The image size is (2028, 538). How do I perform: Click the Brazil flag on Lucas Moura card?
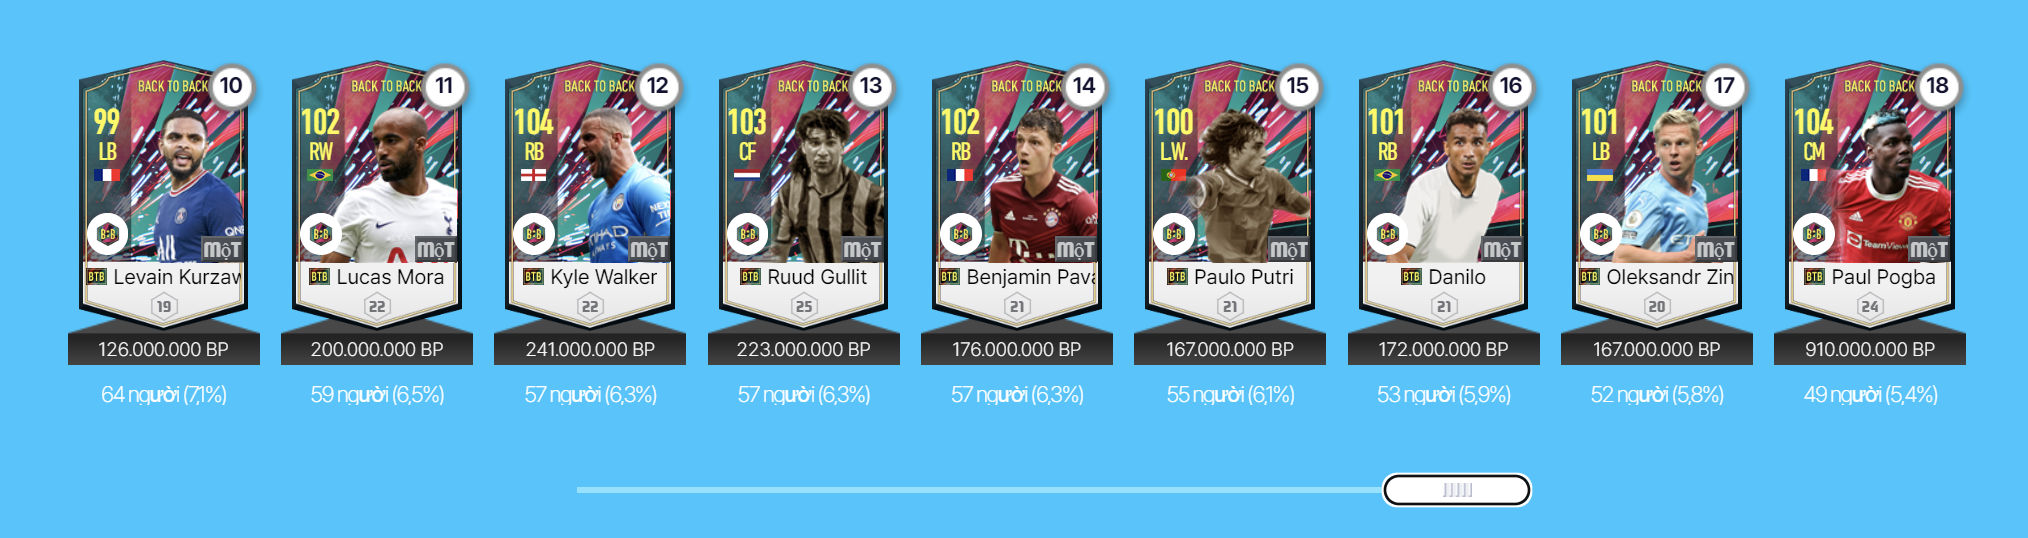point(320,175)
